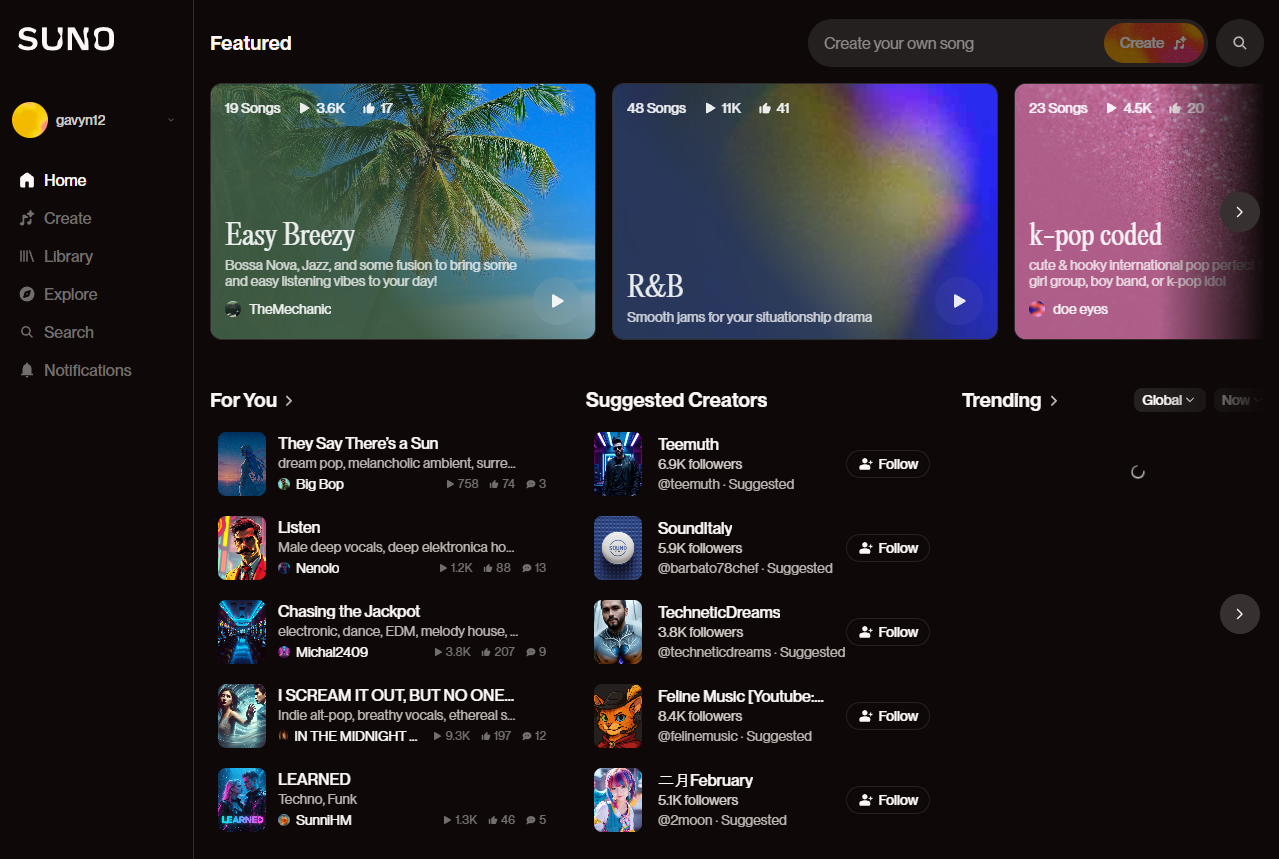Screen dimensions: 1279x859
Task: Click the like icon on LEARNED song
Action: (x=492, y=820)
